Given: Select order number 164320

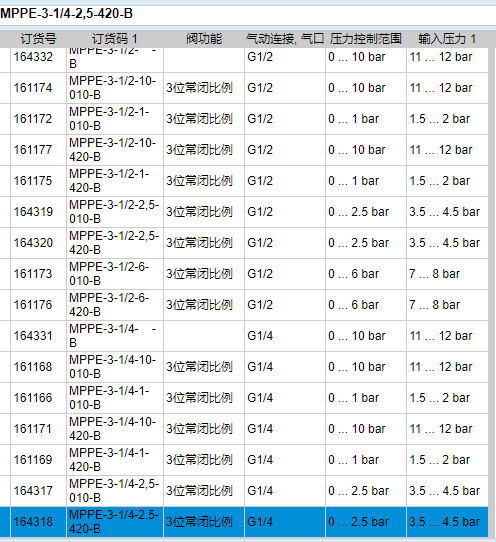Looking at the screenshot, I should point(33,243).
